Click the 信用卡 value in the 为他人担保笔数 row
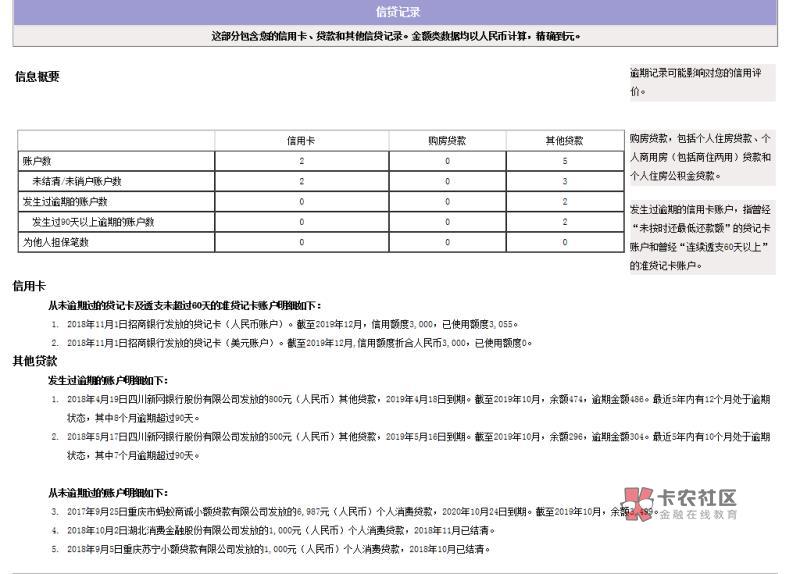The width and height of the screenshot is (800, 574). pyautogui.click(x=302, y=242)
